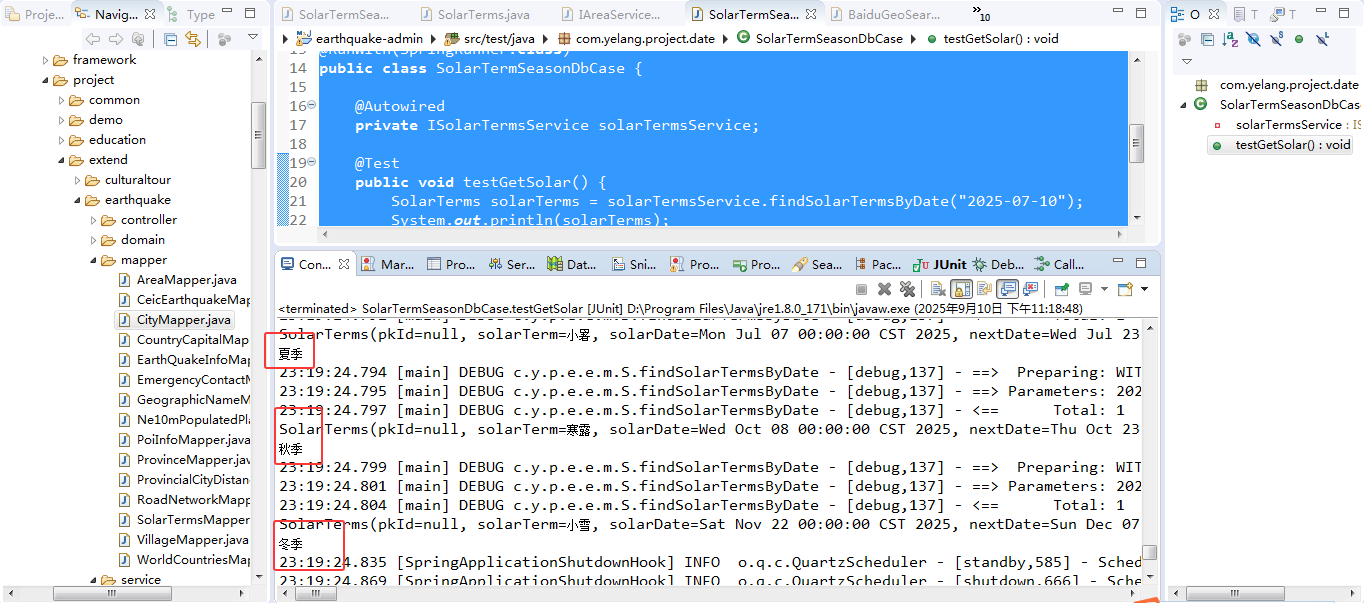1364x603 pixels.
Task: Click the Display Selected Console icon
Action: tap(1085, 289)
